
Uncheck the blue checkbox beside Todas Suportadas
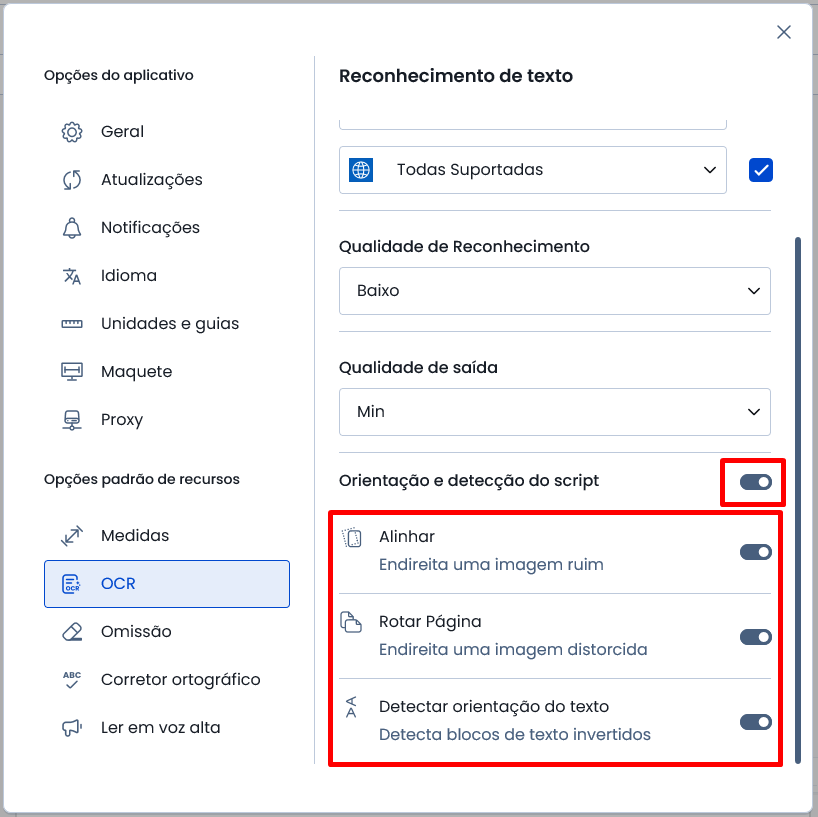click(x=761, y=170)
